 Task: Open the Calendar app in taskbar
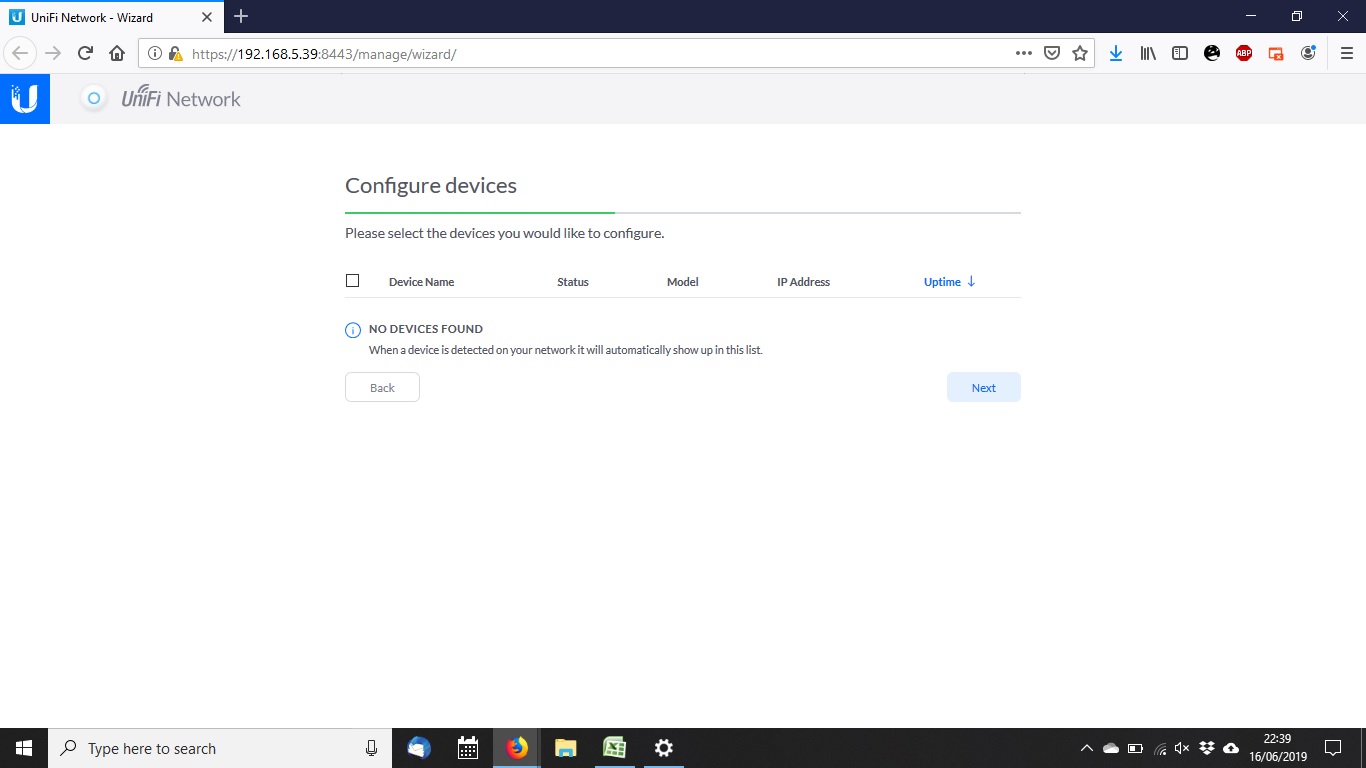pos(468,748)
